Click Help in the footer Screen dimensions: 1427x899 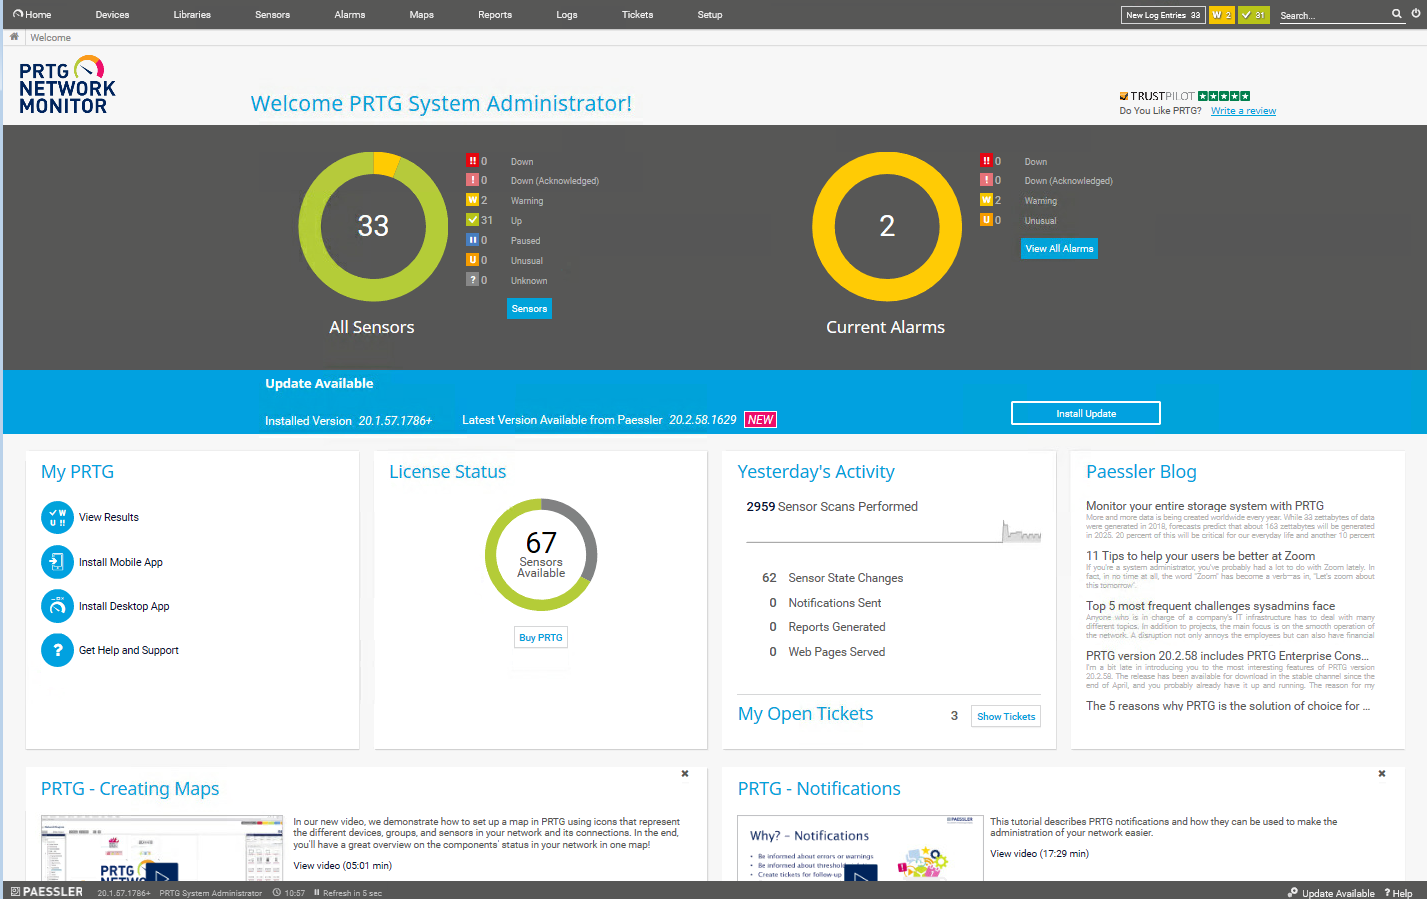click(1399, 893)
